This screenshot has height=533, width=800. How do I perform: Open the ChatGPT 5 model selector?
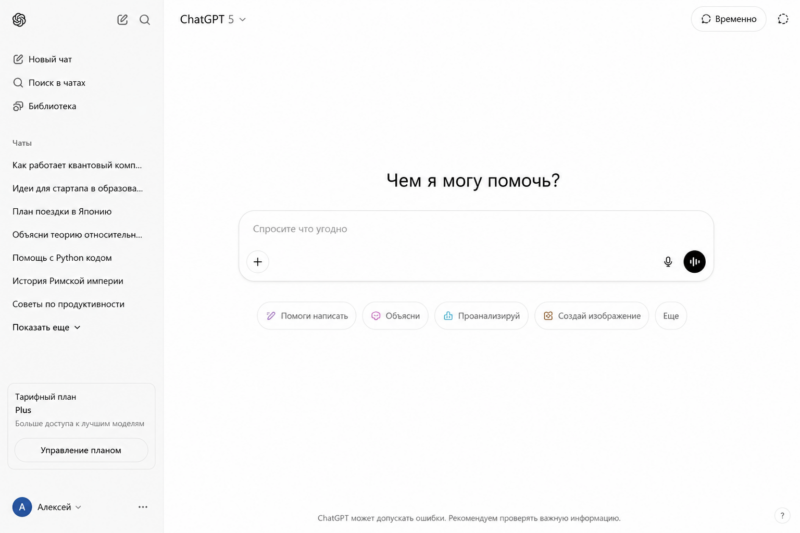pyautogui.click(x=213, y=19)
